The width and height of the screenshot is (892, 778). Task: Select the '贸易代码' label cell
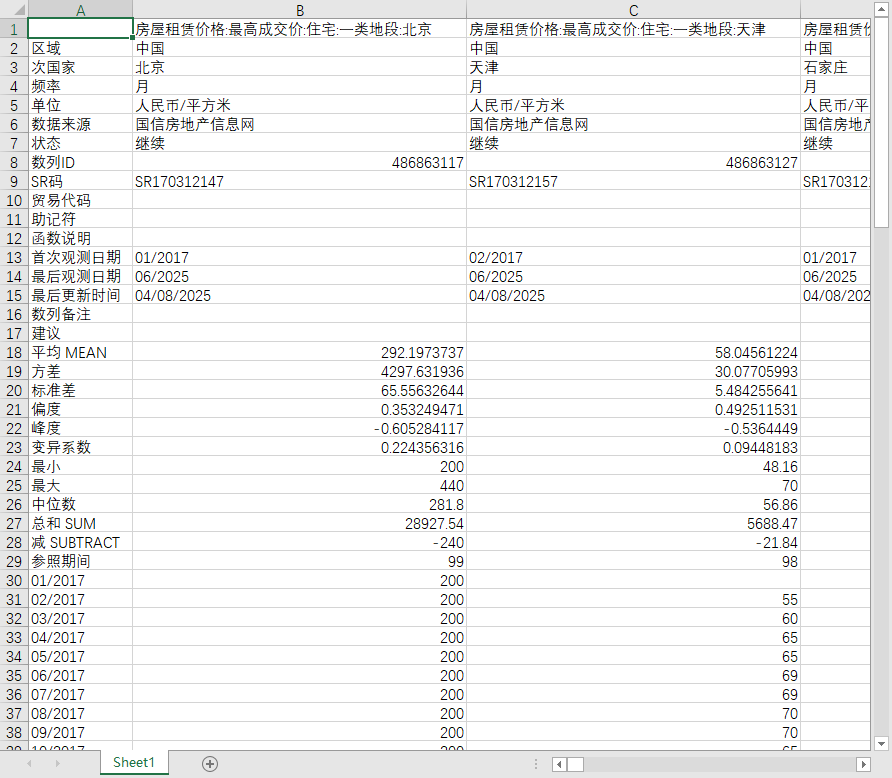tap(80, 200)
